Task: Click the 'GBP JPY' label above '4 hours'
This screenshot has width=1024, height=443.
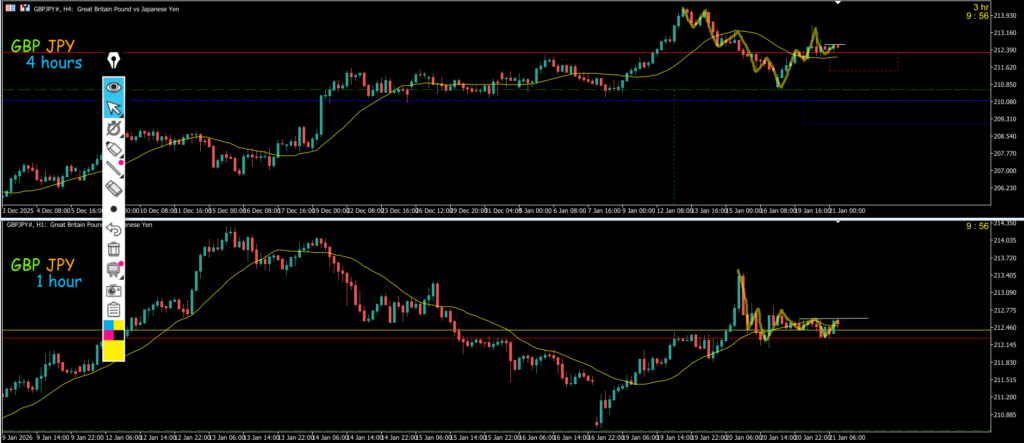Action: [x=43, y=46]
